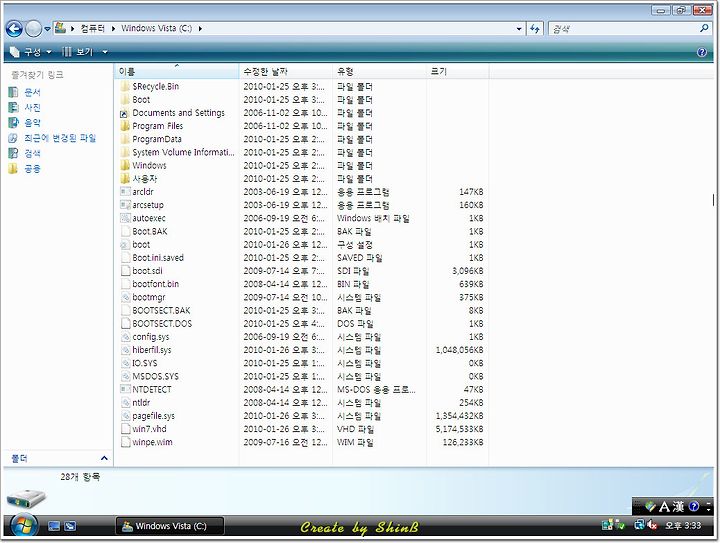
Task: Select BOOTSECT.BAK file name
Action: (161, 311)
